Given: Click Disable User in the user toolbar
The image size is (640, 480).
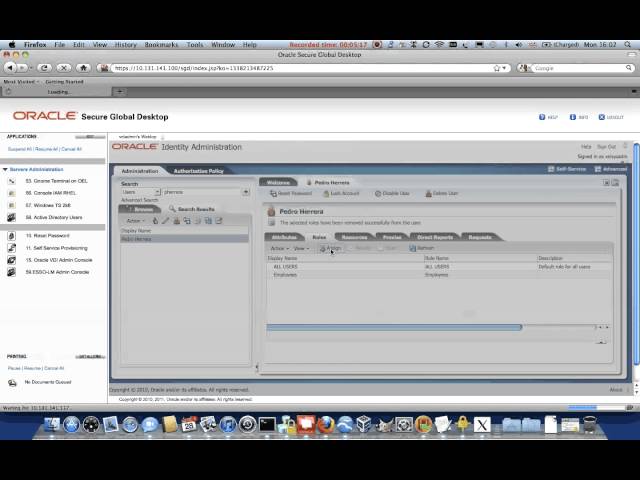Looking at the screenshot, I should pos(392,193).
